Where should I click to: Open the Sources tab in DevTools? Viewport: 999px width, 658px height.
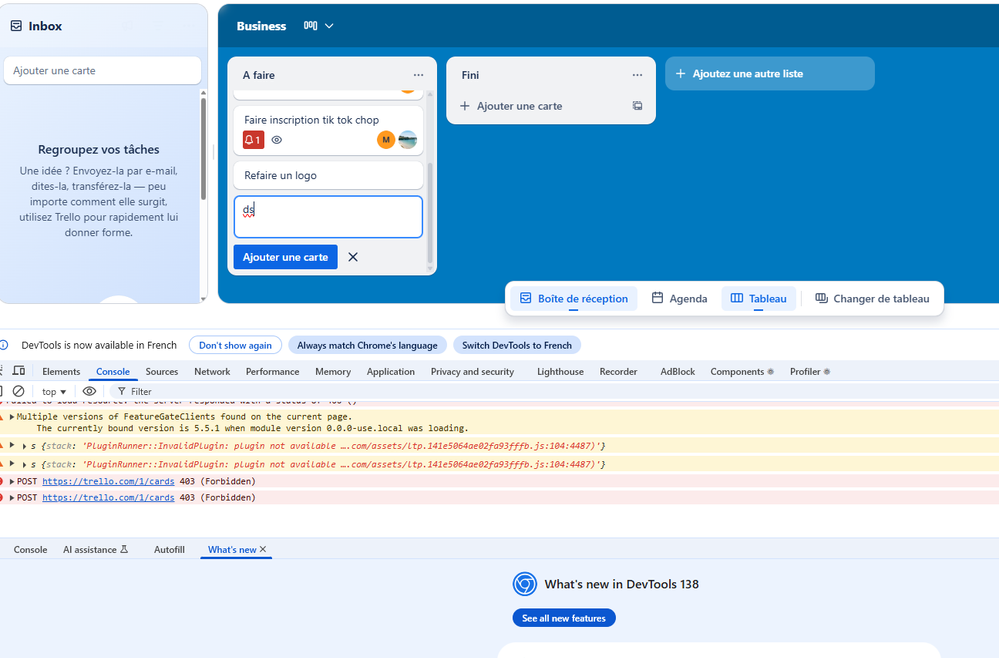162,371
